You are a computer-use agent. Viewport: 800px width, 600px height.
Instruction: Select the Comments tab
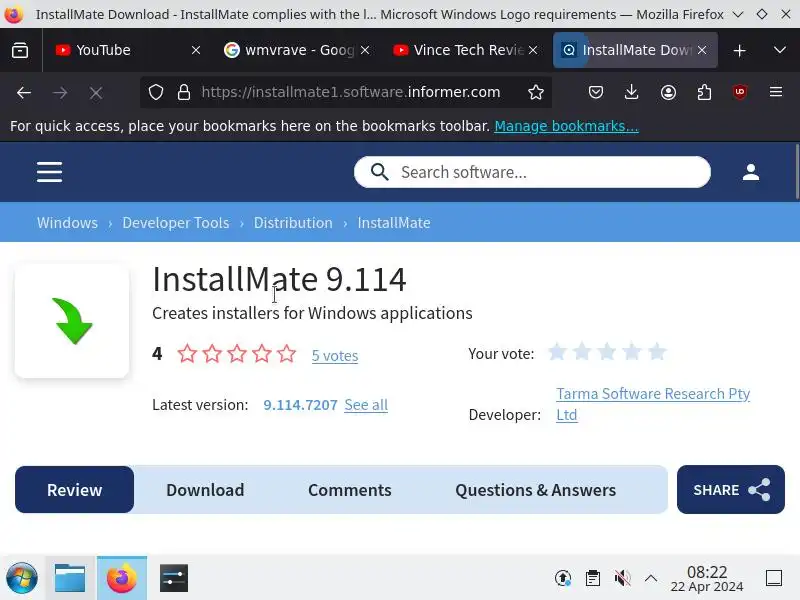349,490
